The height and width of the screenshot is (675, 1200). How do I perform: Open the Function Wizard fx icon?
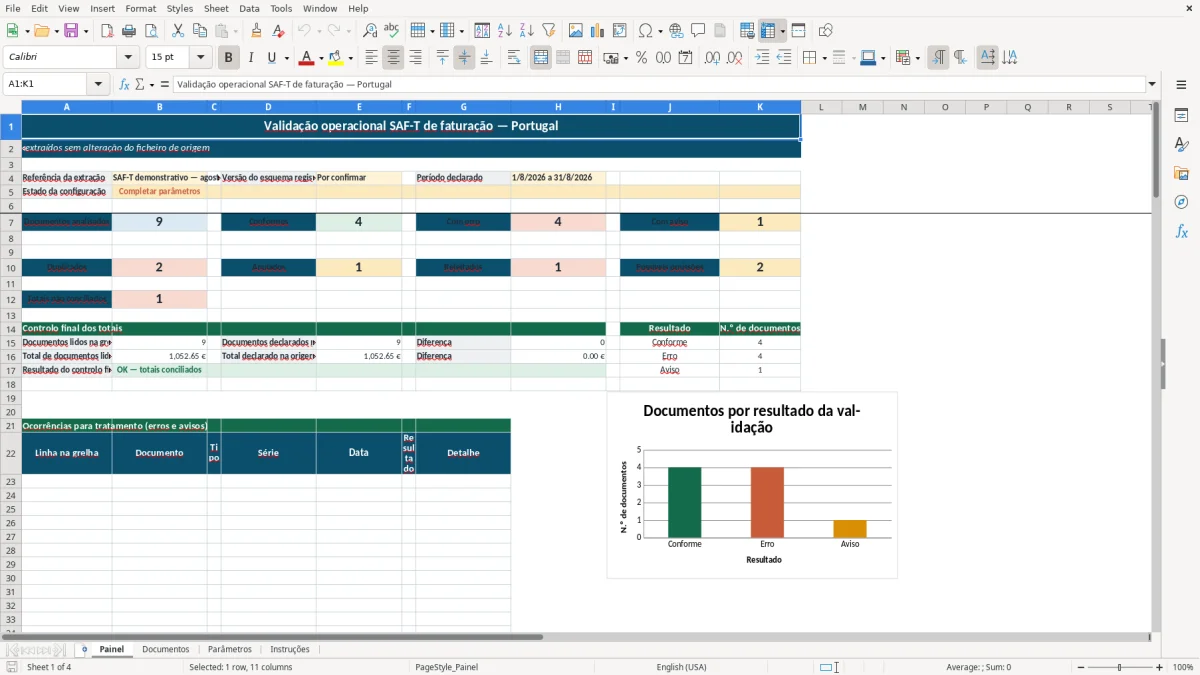pos(125,84)
